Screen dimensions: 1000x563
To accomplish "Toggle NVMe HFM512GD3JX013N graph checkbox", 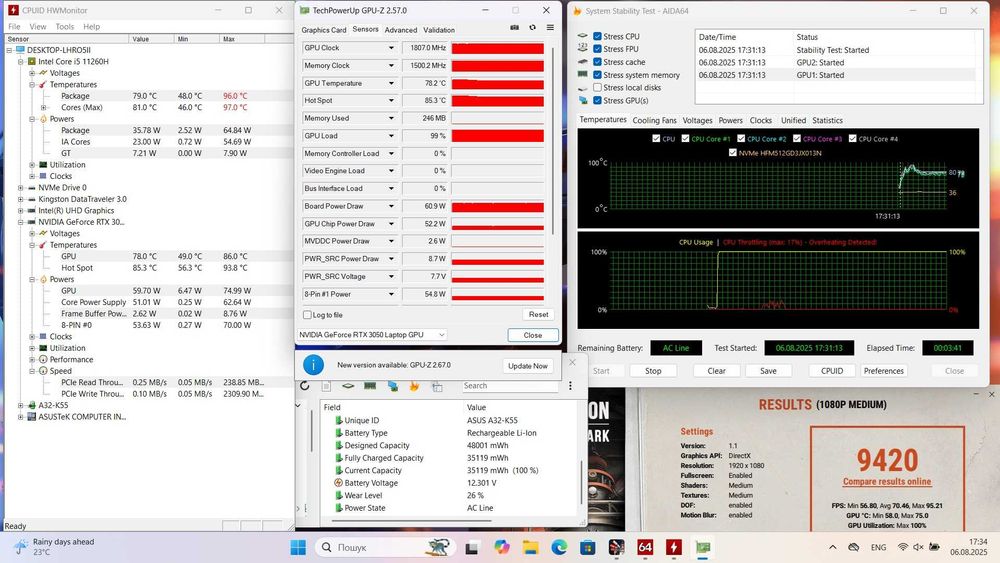I will click(732, 153).
